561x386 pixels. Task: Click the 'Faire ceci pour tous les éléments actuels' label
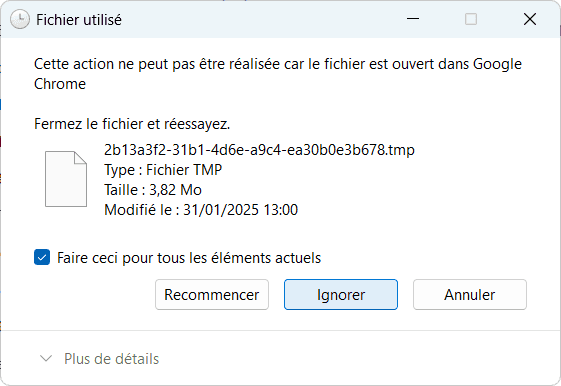(x=189, y=258)
